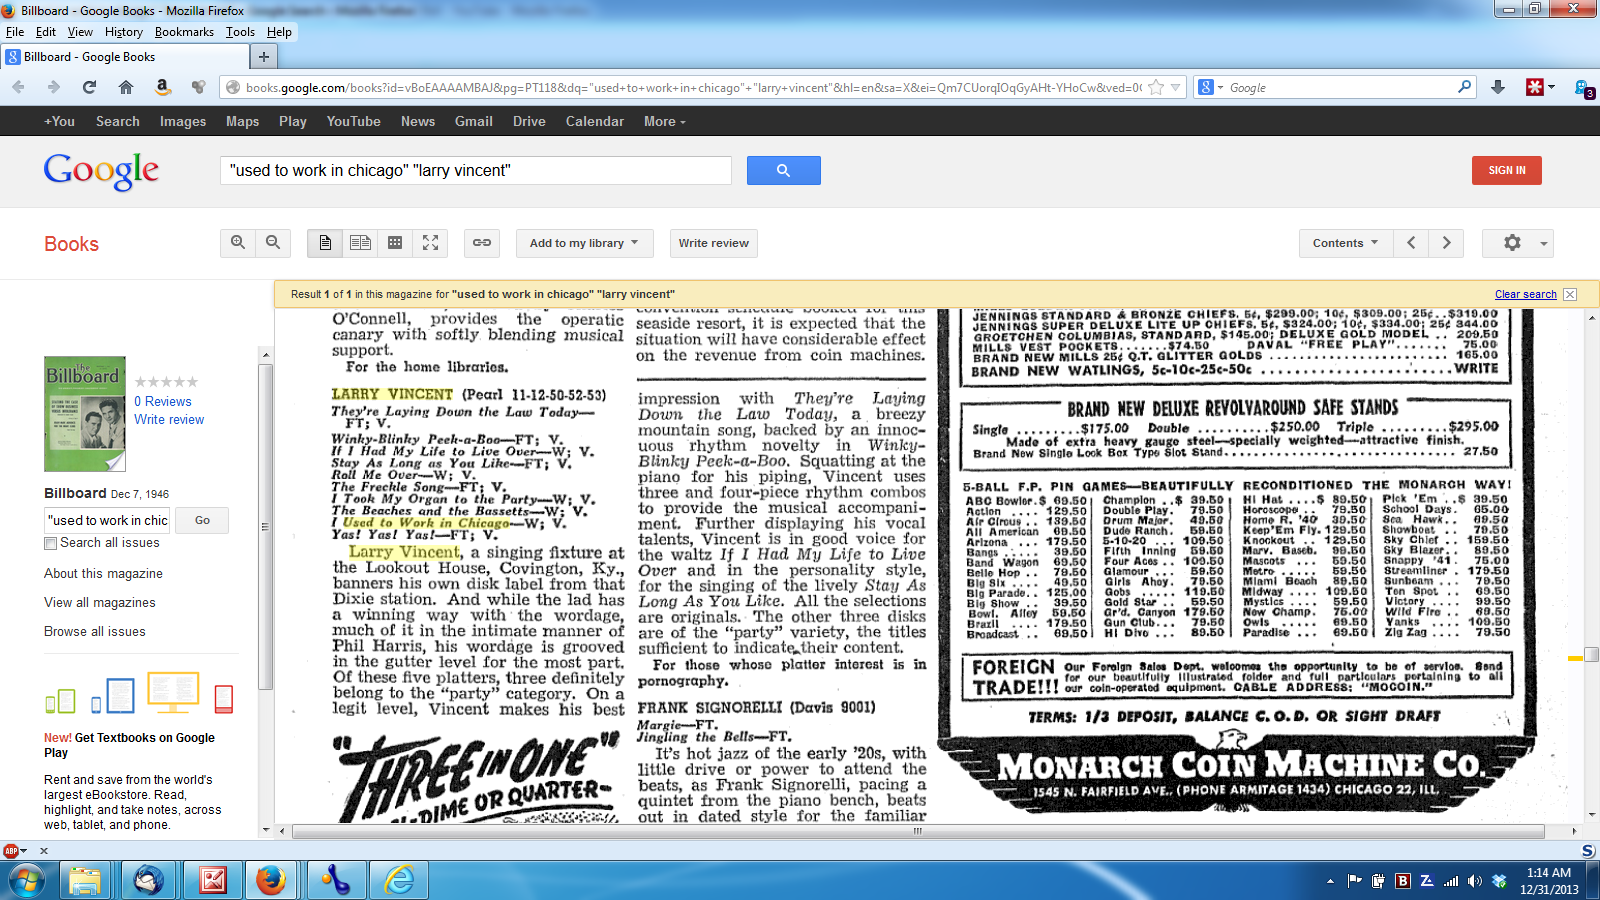1600x900 pixels.
Task: Click the Firefox forward arrow button
Action: click(x=54, y=87)
